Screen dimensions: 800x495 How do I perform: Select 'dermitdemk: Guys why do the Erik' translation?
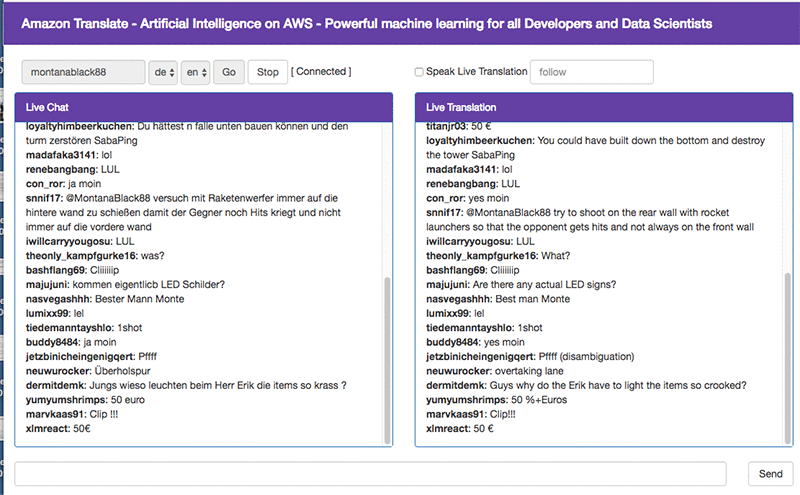tap(586, 385)
